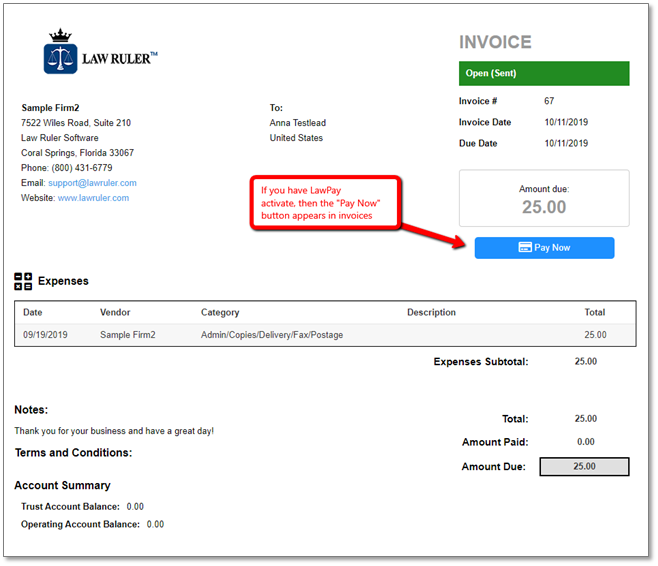Click vendor cell Sample Firm2 in expenses table
The height and width of the screenshot is (566, 658).
(128, 335)
